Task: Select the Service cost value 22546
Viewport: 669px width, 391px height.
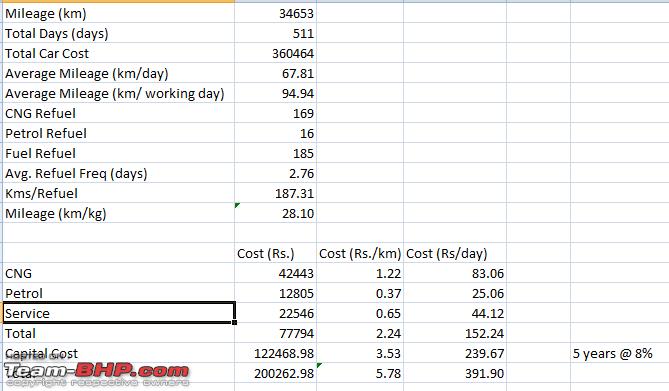Action: tap(276, 313)
